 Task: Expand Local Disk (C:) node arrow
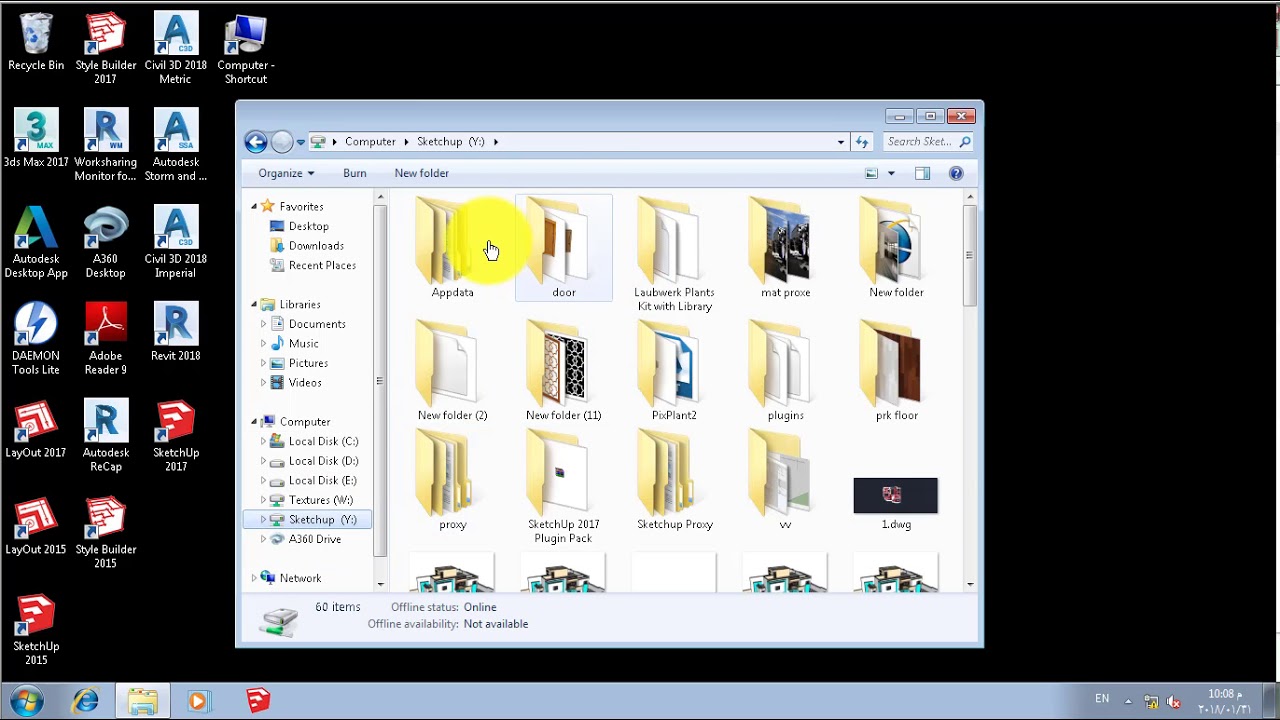(263, 441)
